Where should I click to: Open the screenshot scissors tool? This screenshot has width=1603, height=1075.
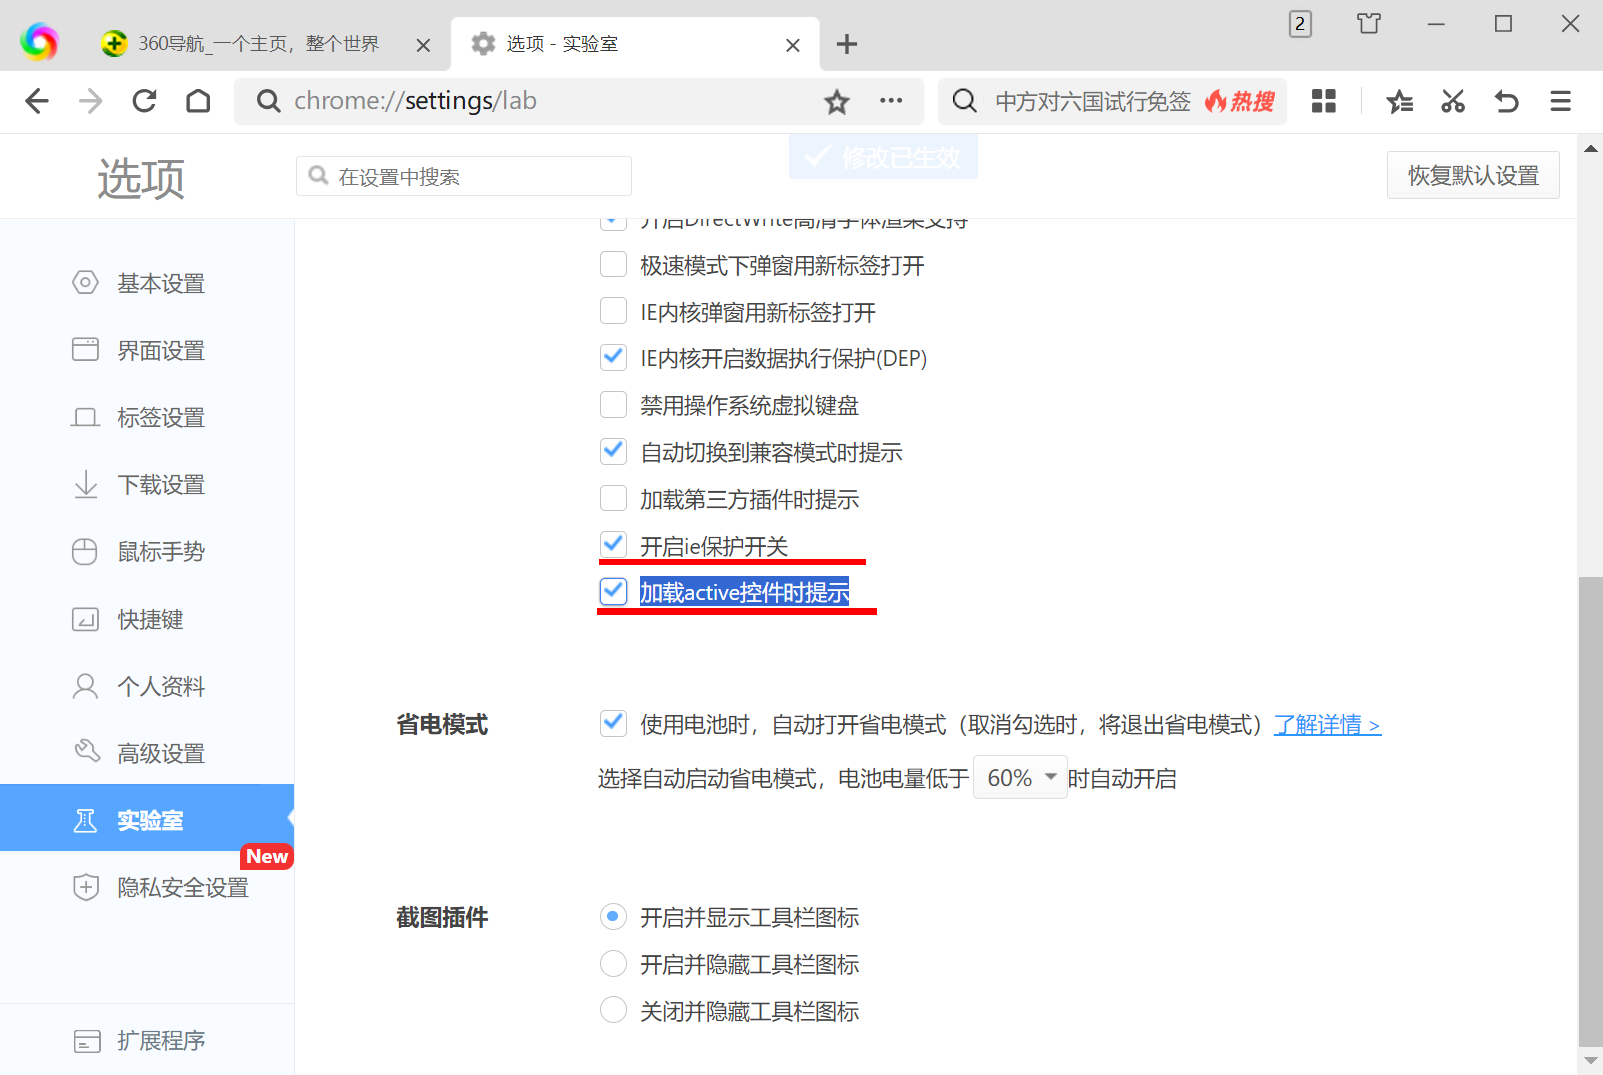point(1453,101)
